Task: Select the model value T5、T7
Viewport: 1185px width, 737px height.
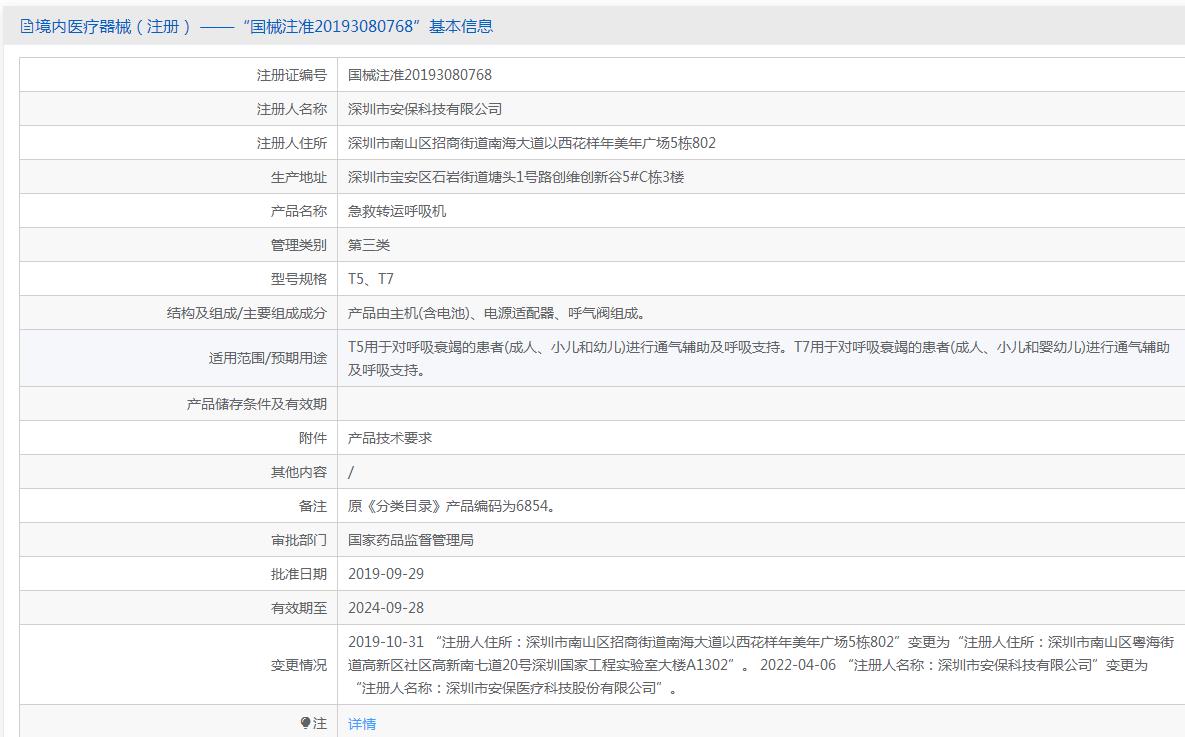Action: pyautogui.click(x=370, y=279)
